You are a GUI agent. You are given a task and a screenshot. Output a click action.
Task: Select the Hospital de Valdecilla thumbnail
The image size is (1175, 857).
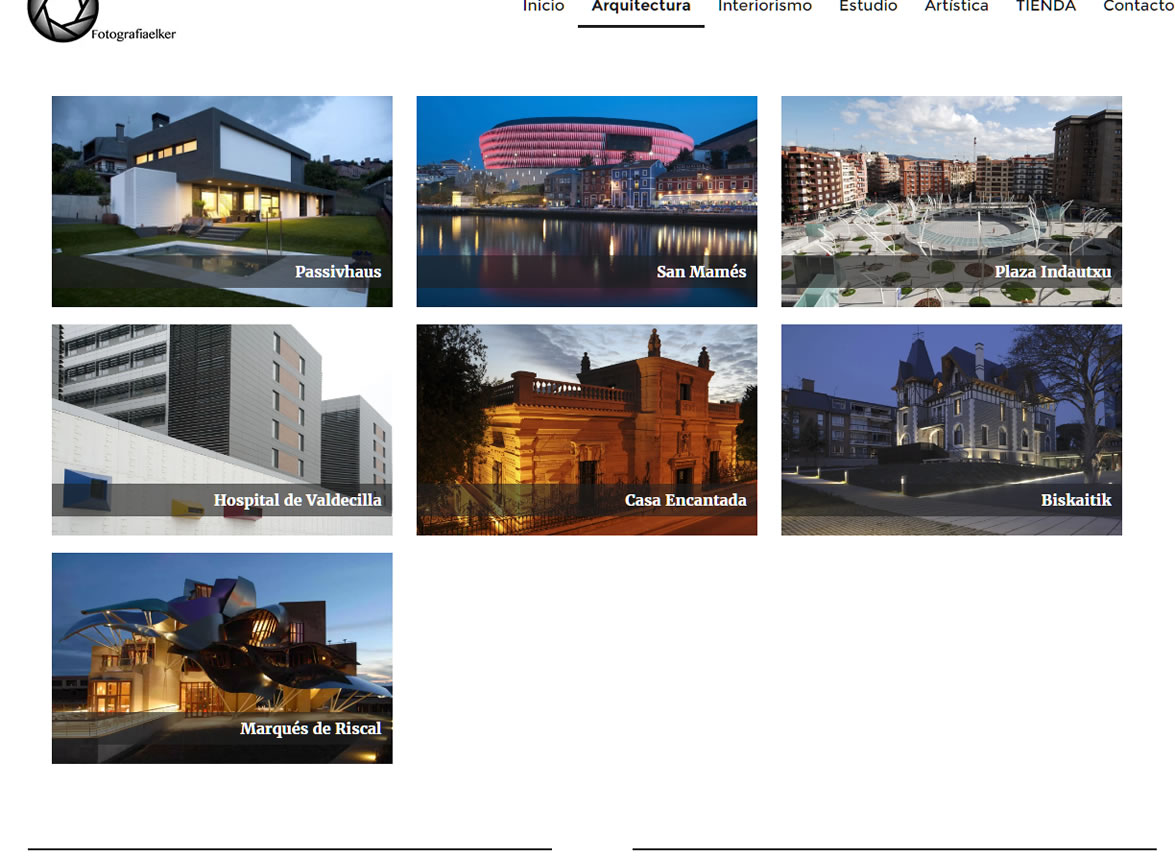point(222,429)
